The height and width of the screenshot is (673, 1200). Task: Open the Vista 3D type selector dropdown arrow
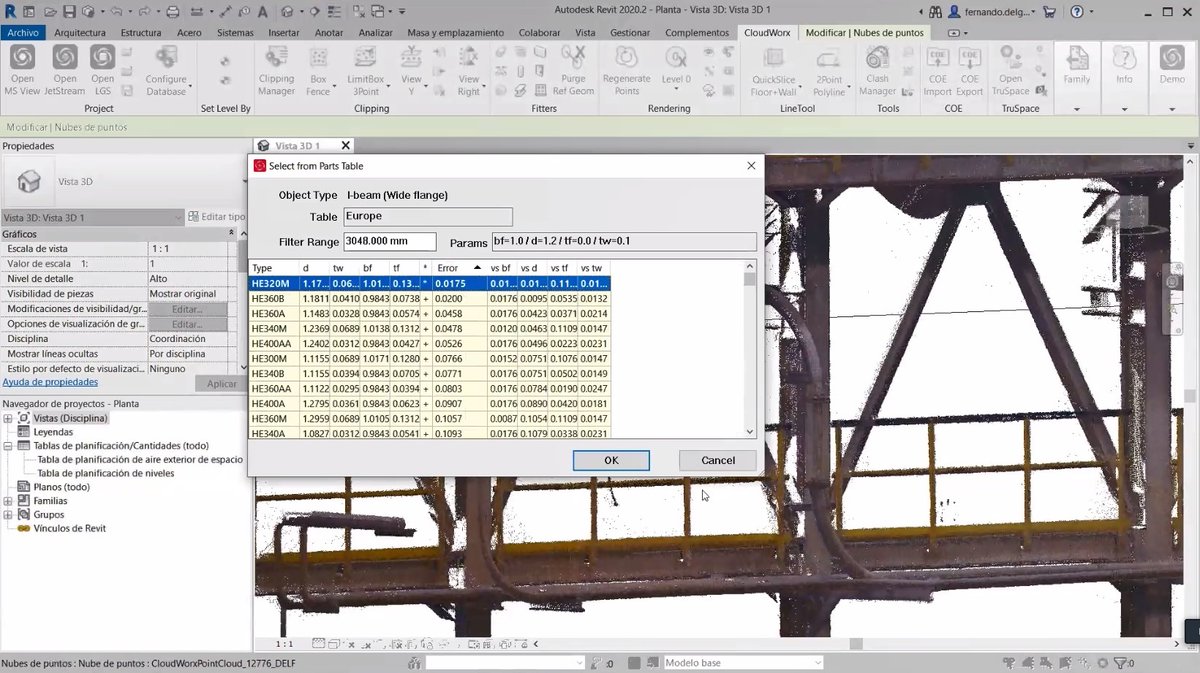point(245,182)
